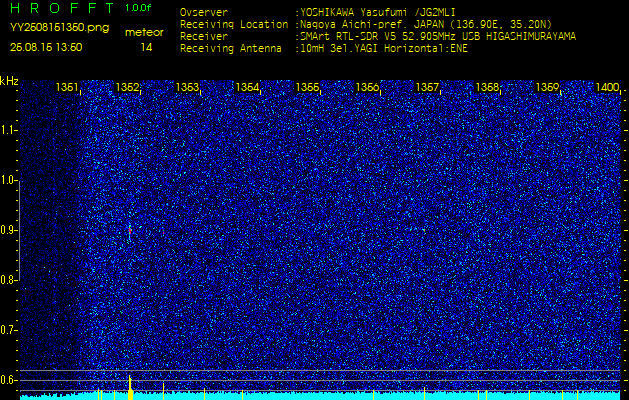Click the "Receiver" field label
This screenshot has width=629, height=400.
pyautogui.click(x=204, y=37)
